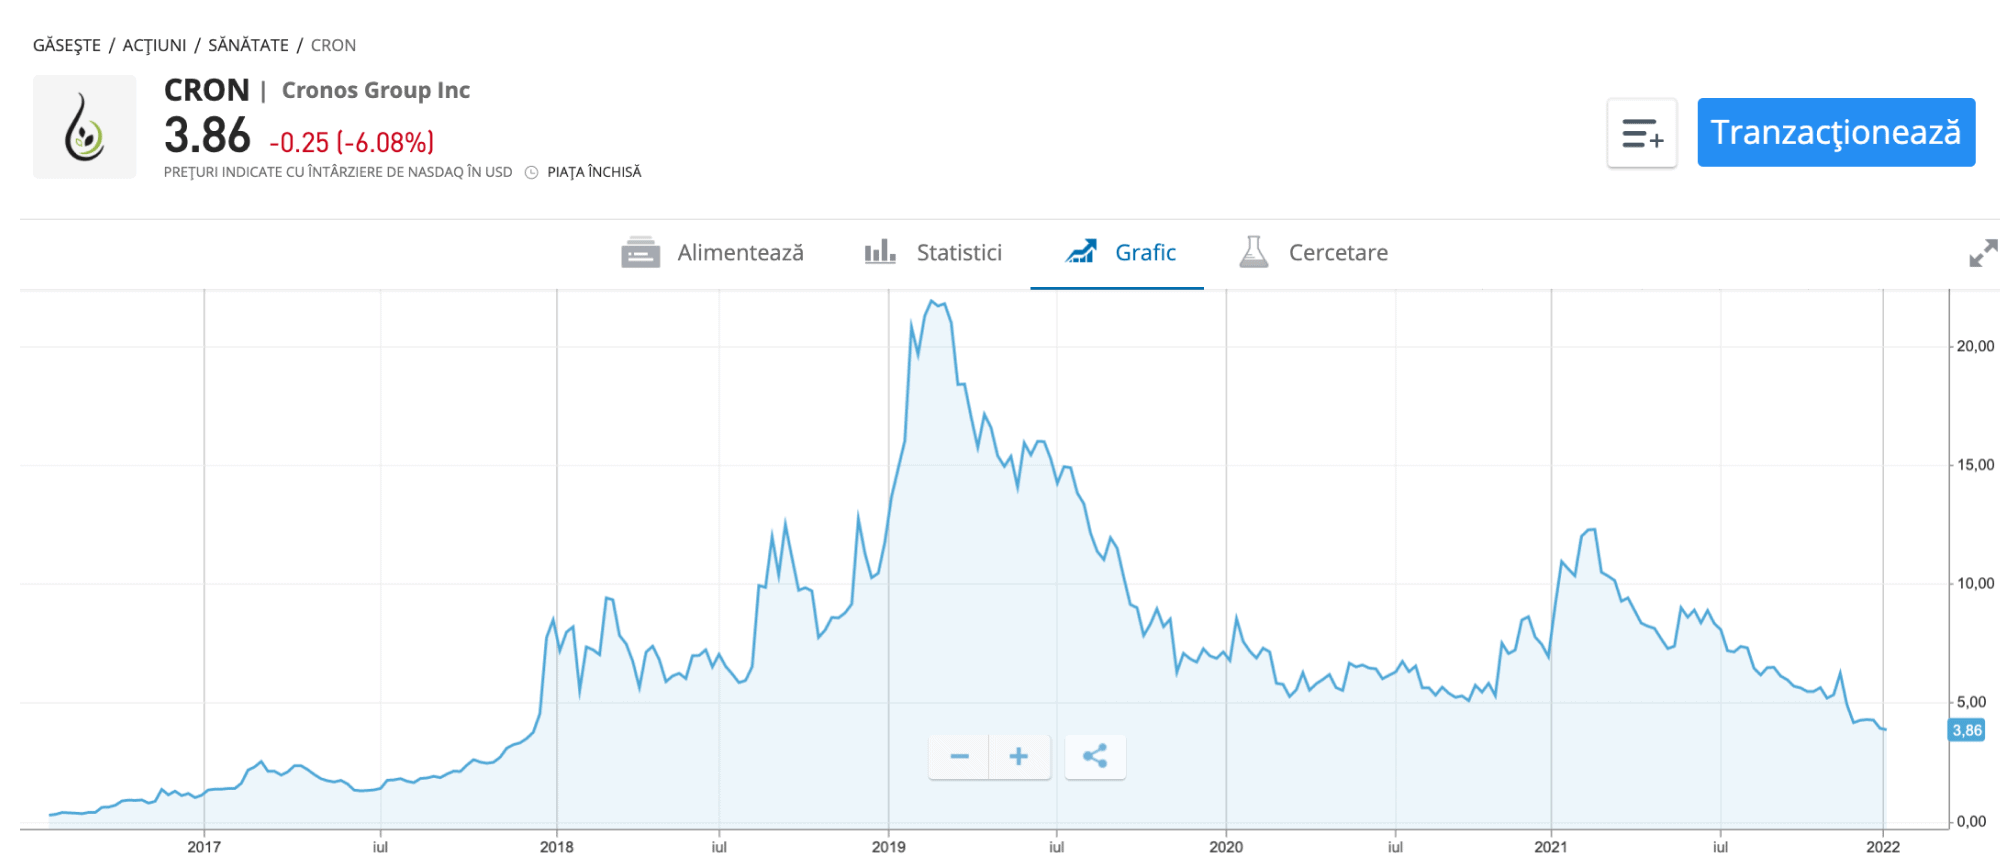Open the Alimentează tab

(712, 253)
